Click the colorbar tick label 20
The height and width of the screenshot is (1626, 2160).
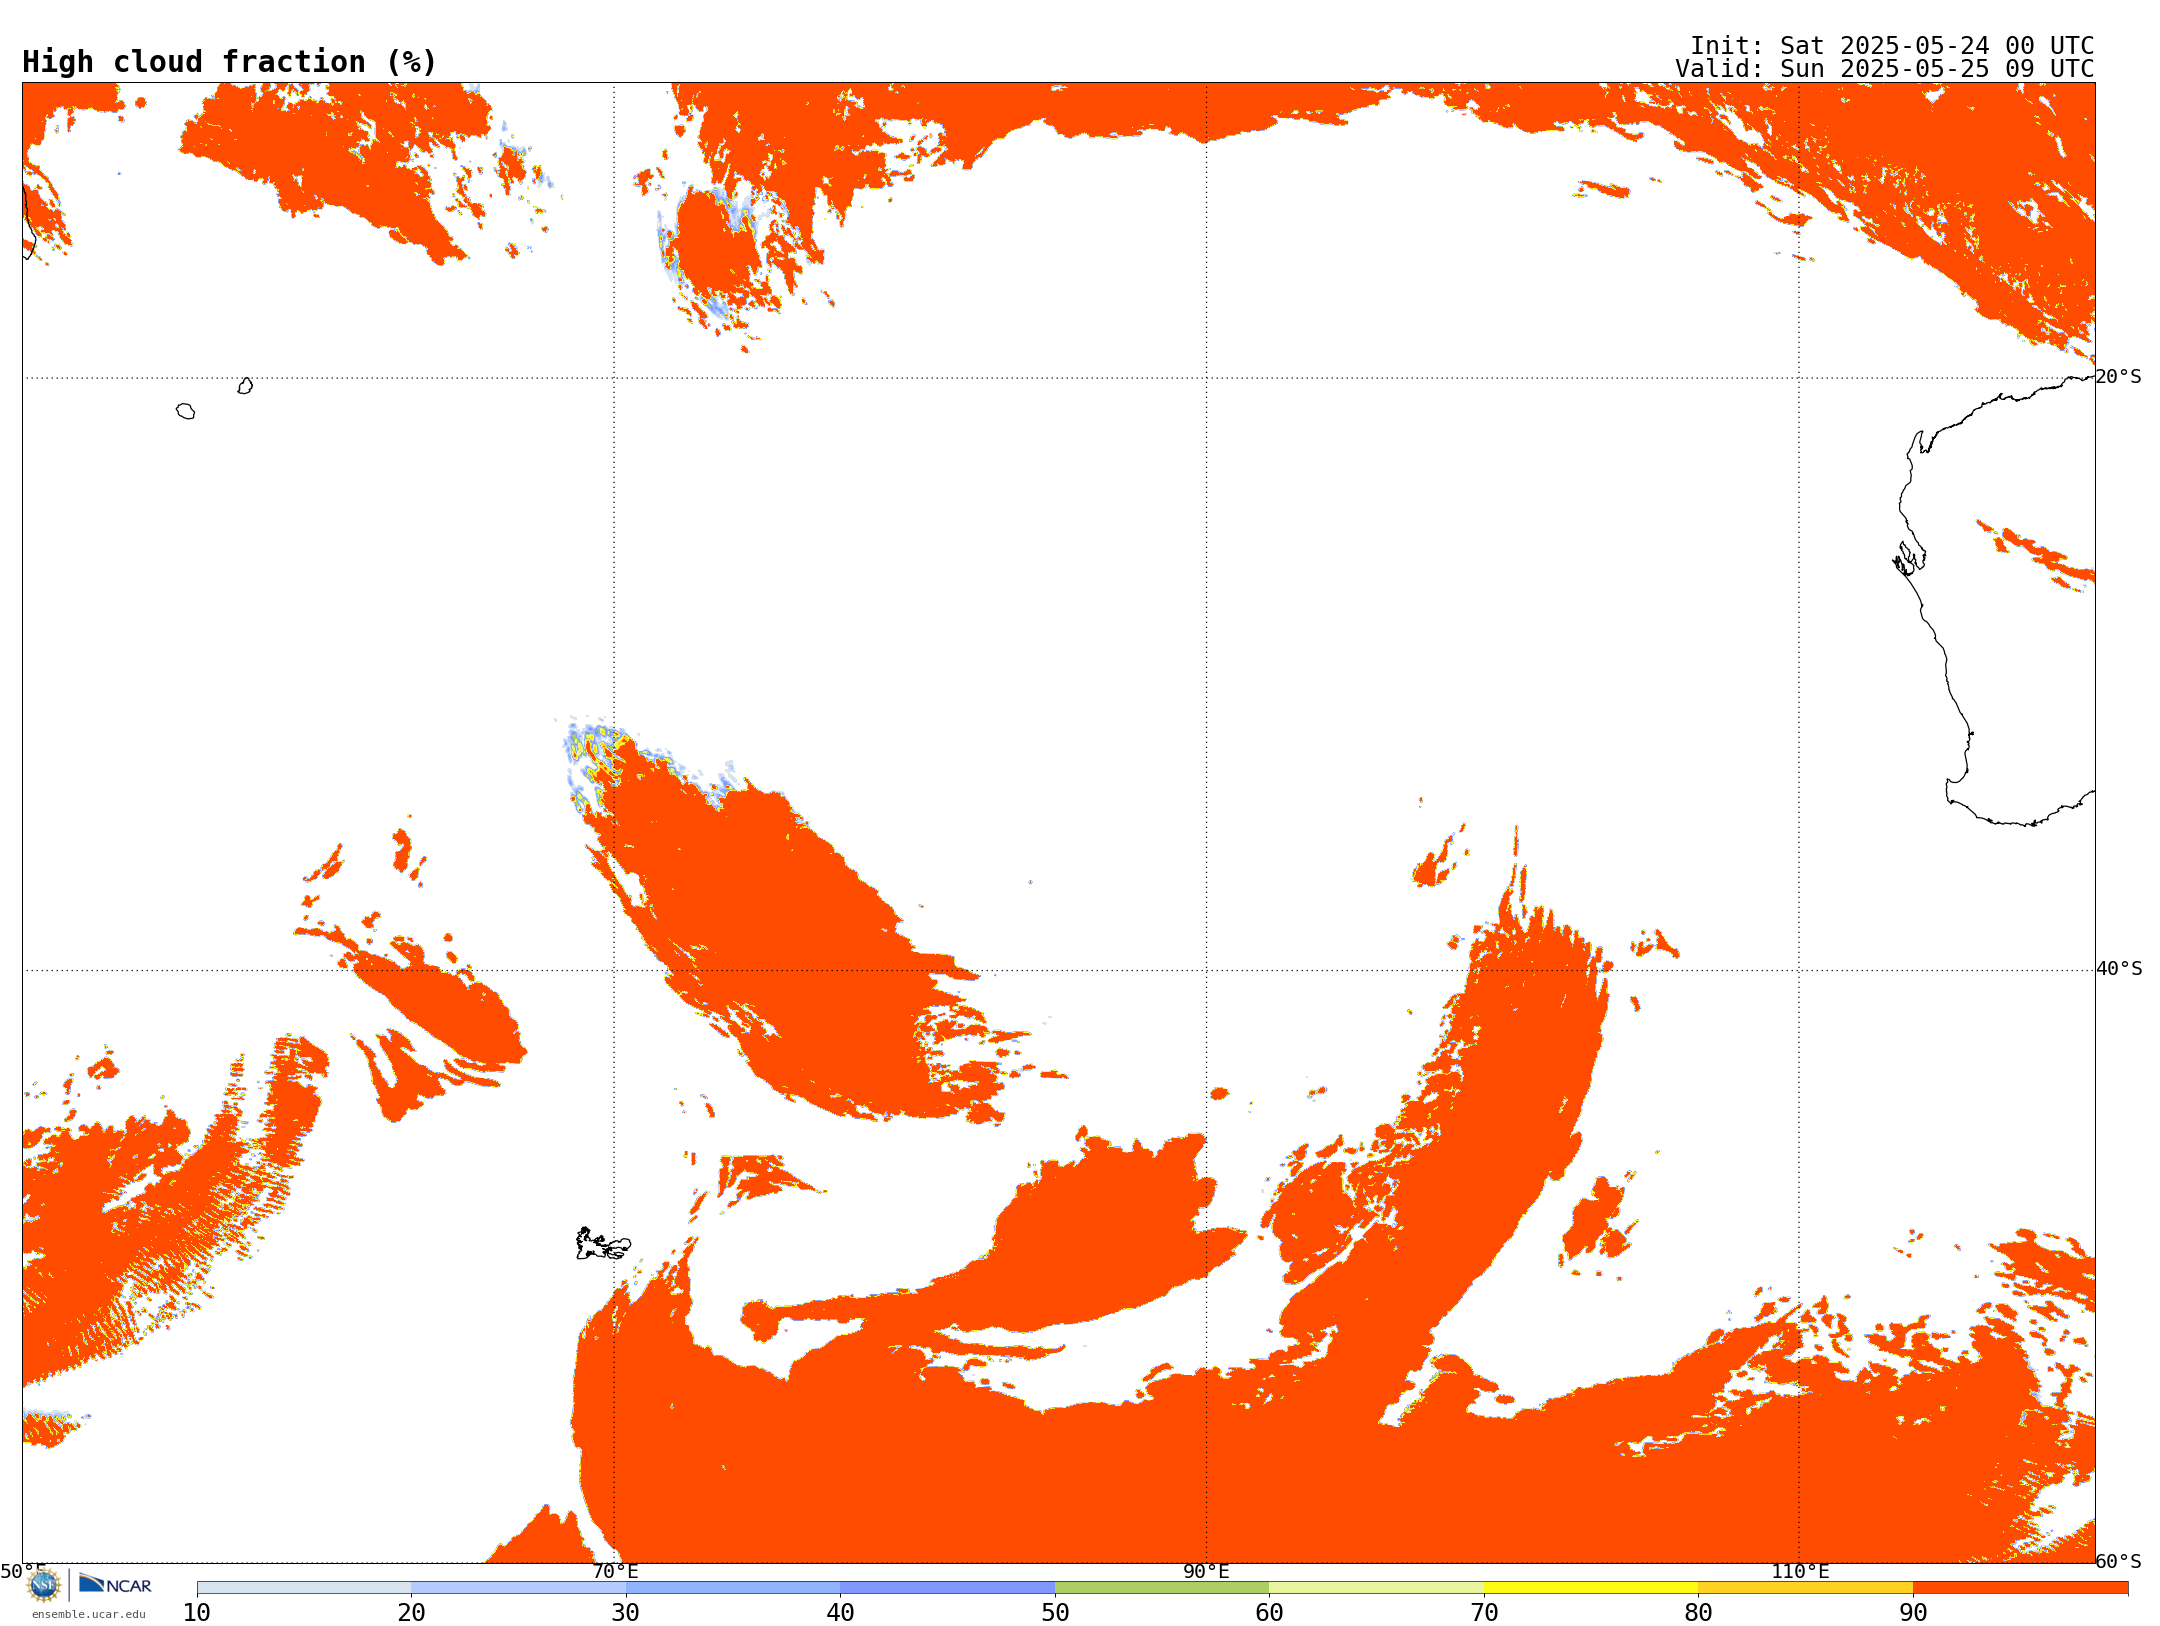click(411, 1613)
